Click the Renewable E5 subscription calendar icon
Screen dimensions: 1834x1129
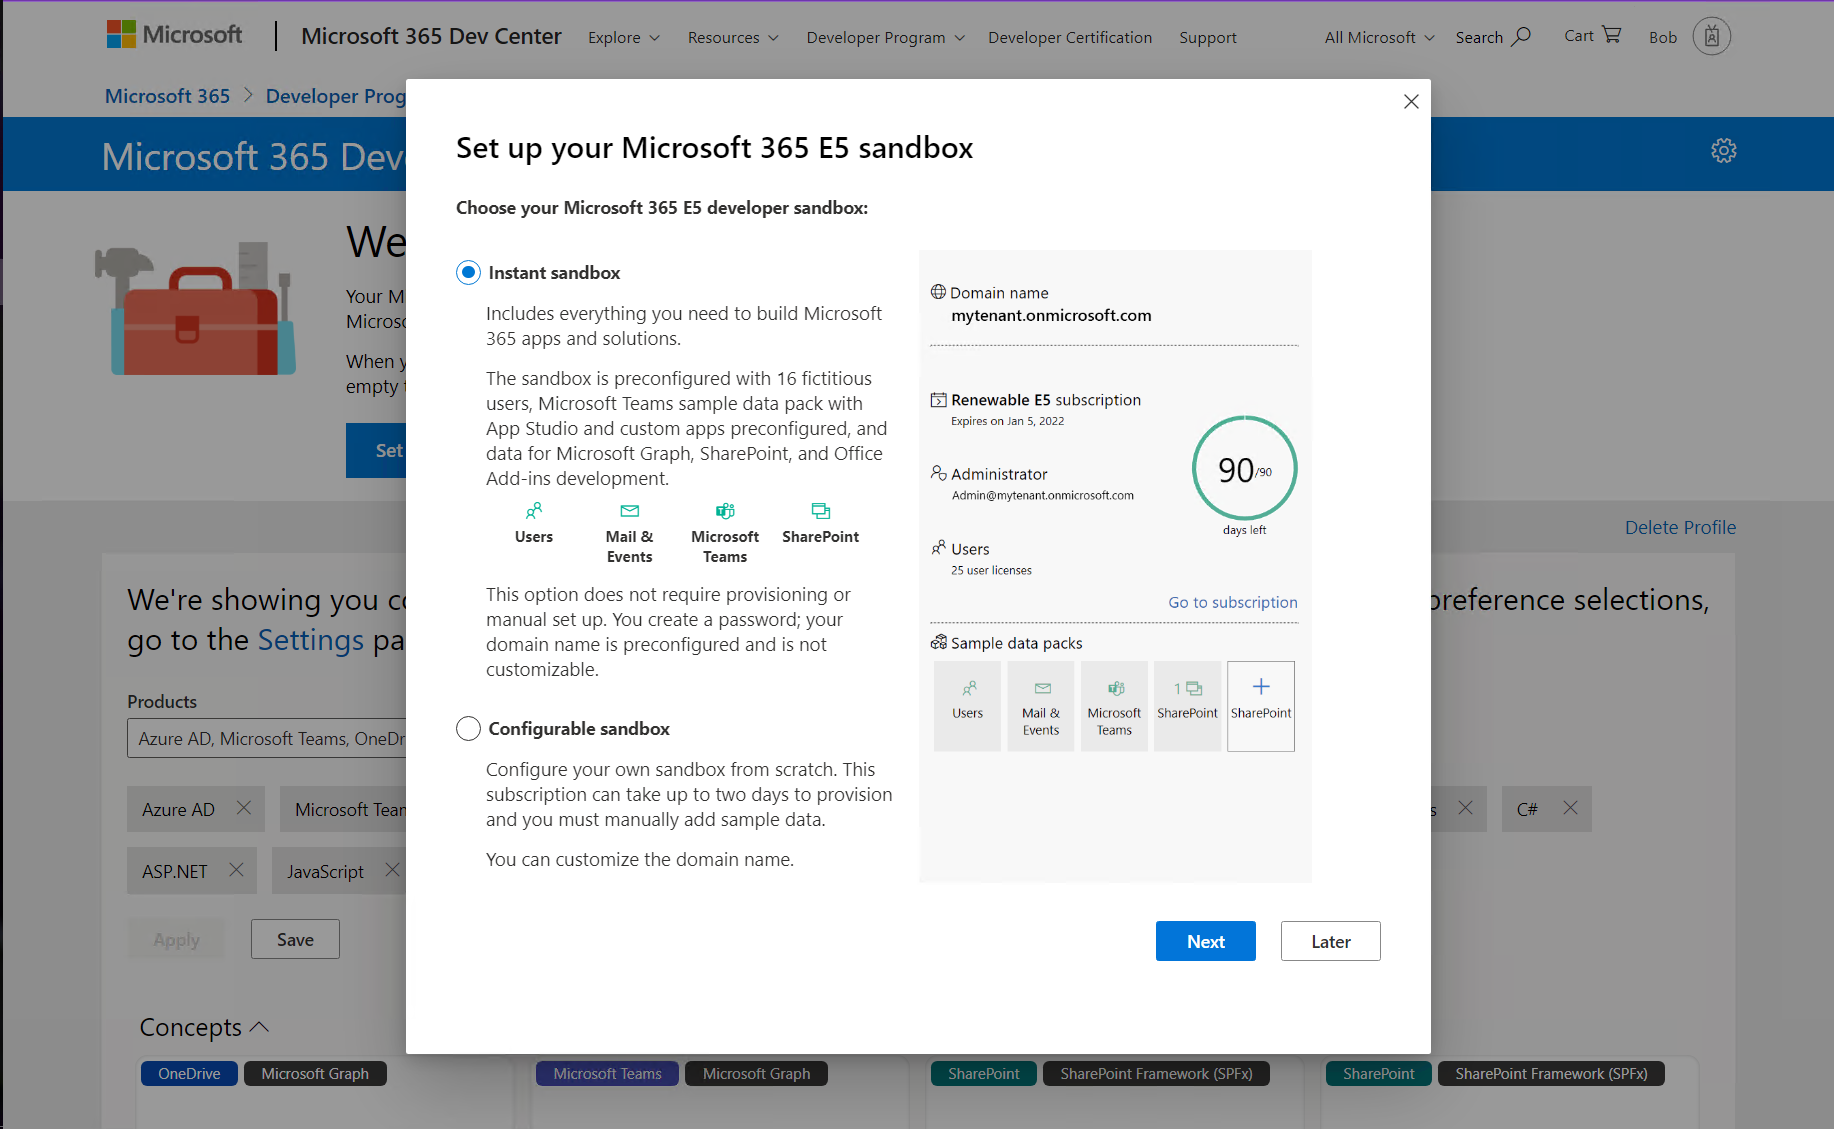pyautogui.click(x=938, y=400)
